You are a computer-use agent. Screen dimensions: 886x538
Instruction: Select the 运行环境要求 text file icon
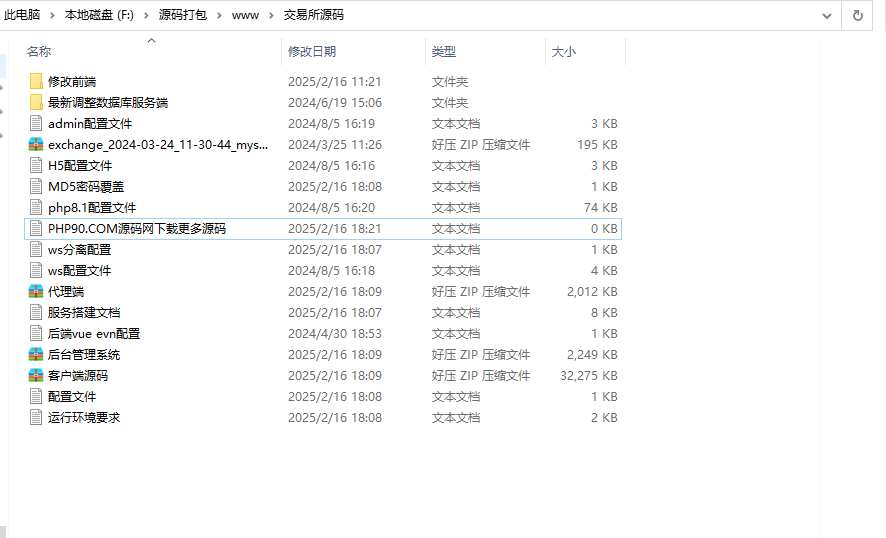tap(36, 418)
